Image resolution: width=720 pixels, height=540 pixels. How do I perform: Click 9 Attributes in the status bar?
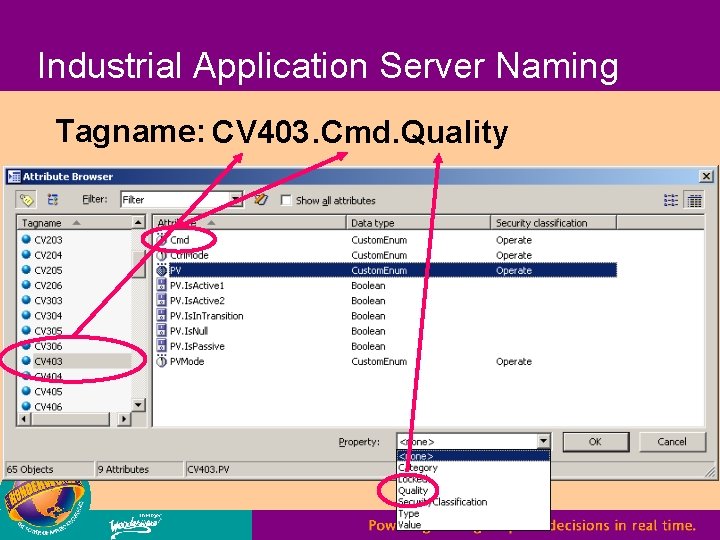[x=124, y=469]
